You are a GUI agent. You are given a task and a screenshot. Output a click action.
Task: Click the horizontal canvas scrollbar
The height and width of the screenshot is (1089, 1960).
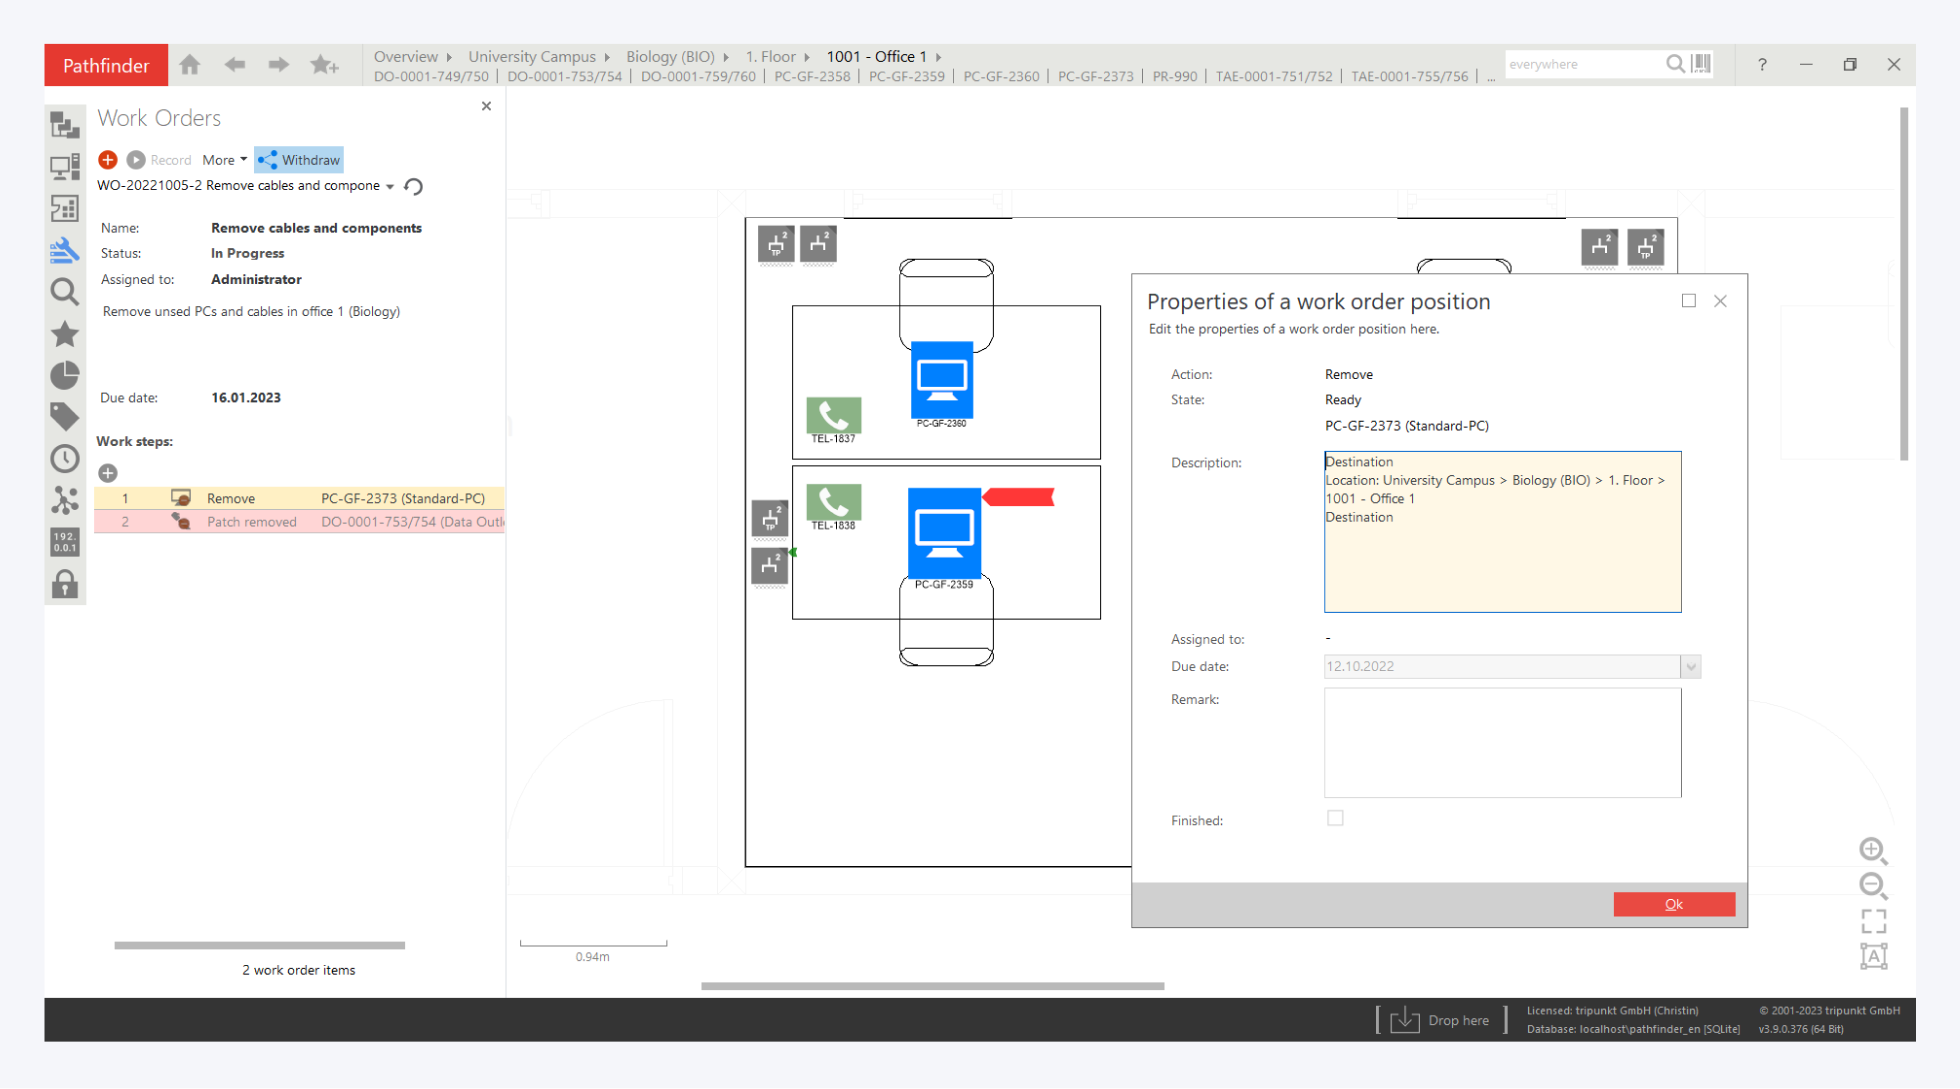[x=932, y=986]
